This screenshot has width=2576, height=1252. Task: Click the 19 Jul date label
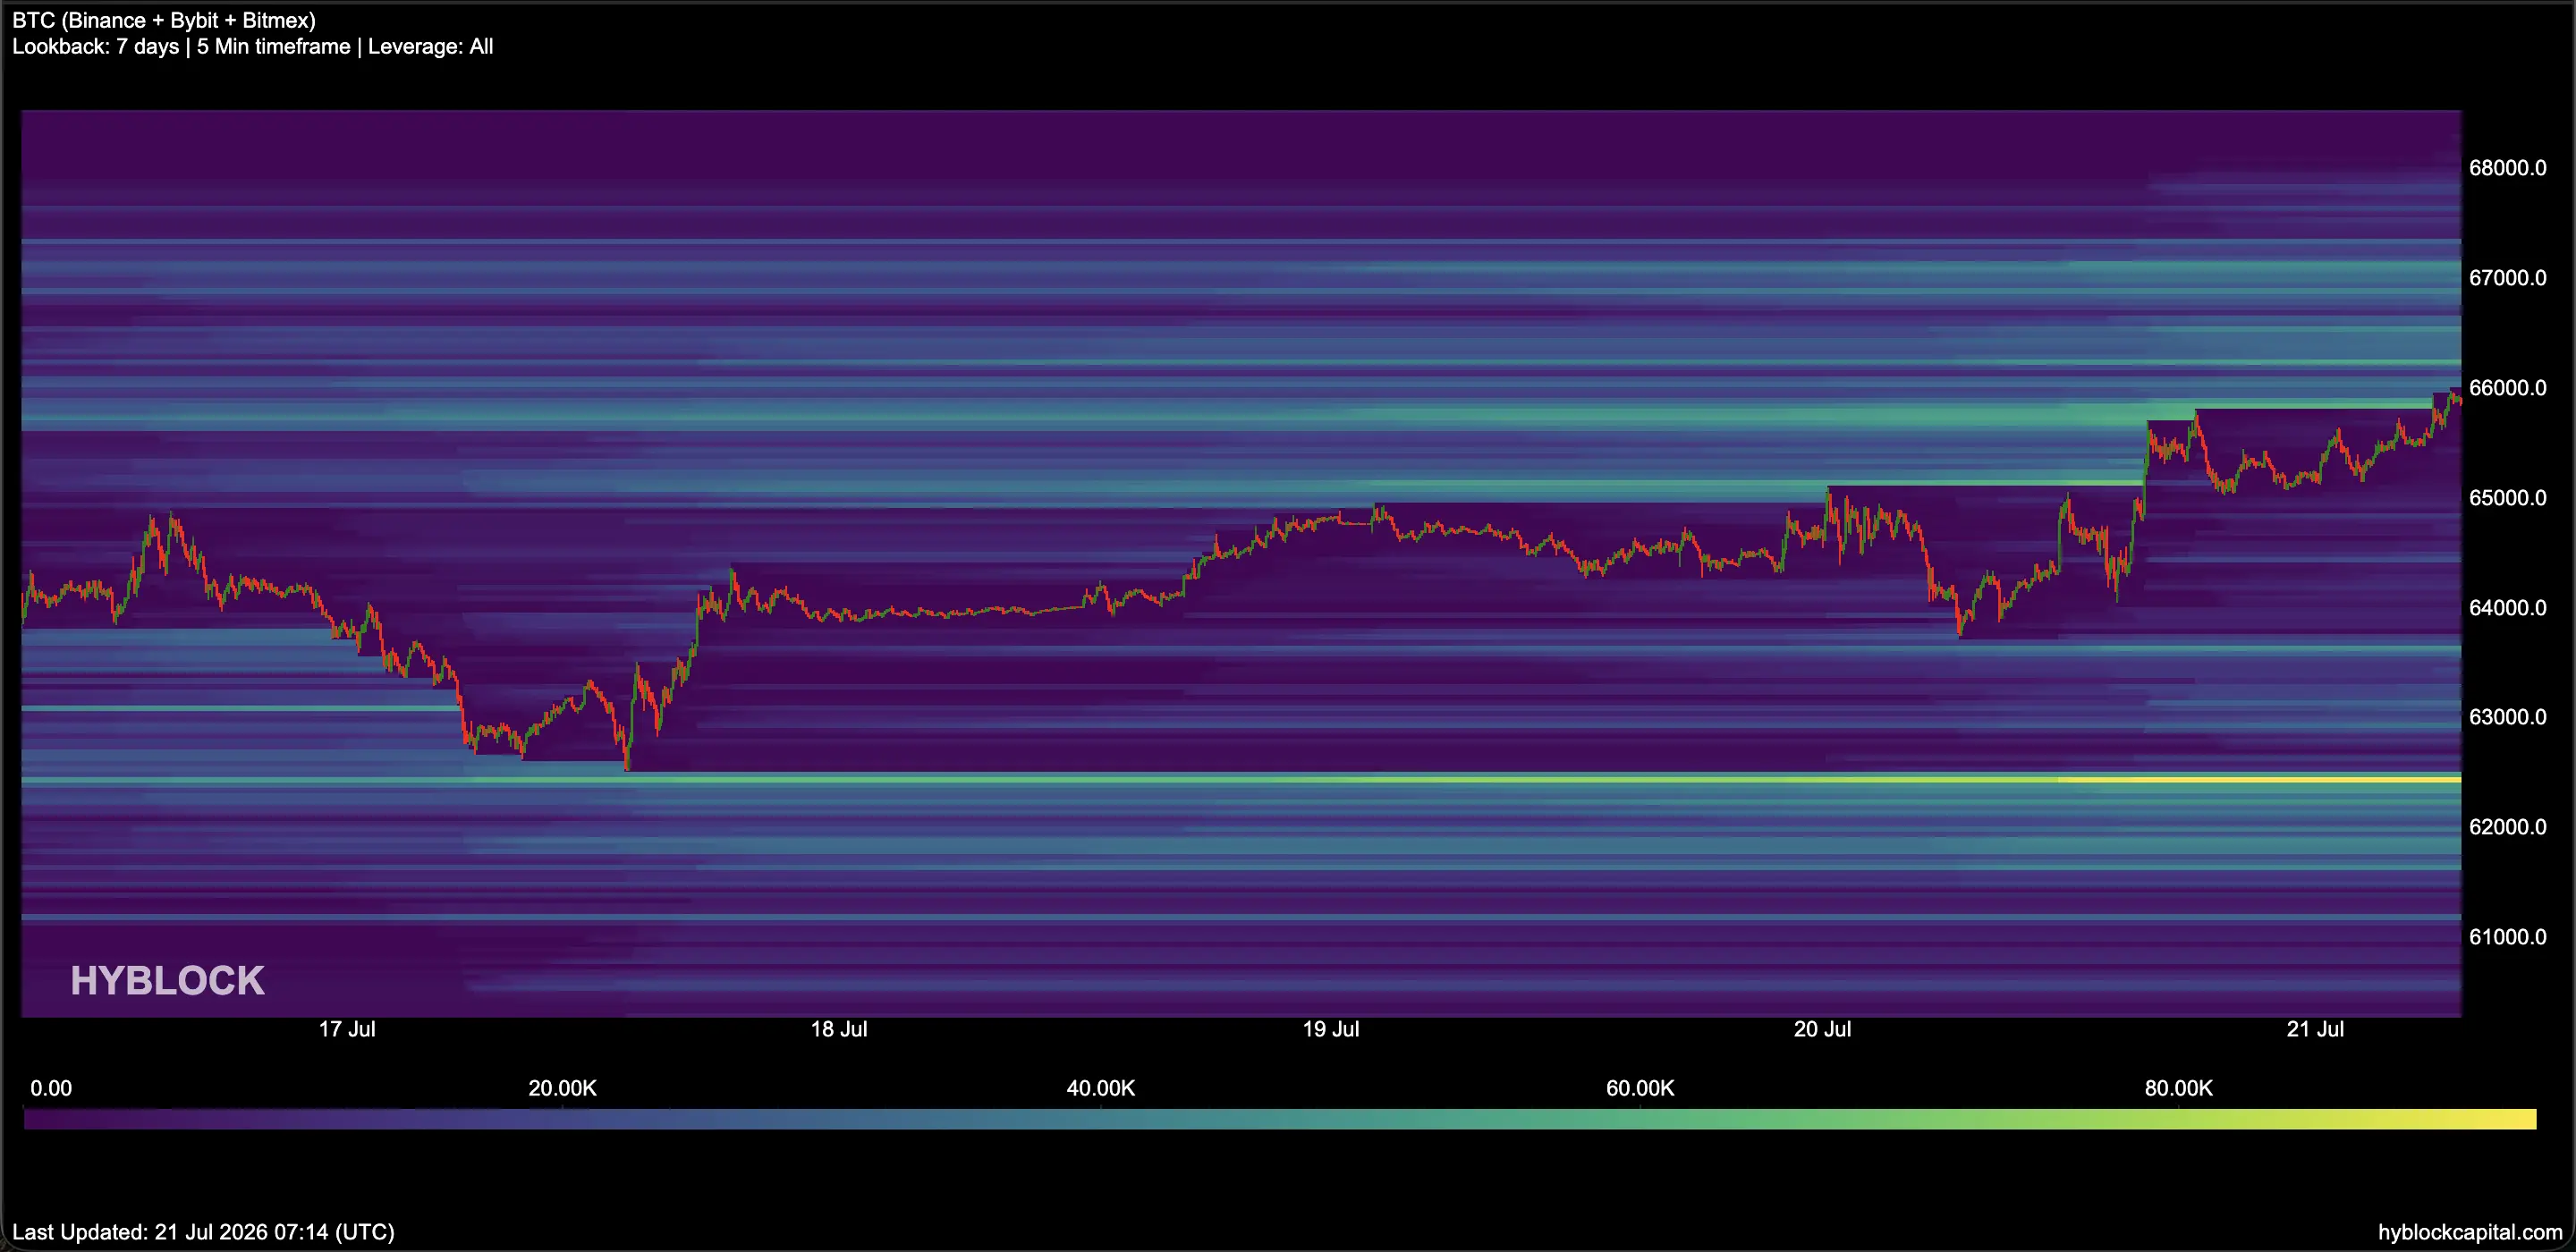[x=1331, y=1029]
